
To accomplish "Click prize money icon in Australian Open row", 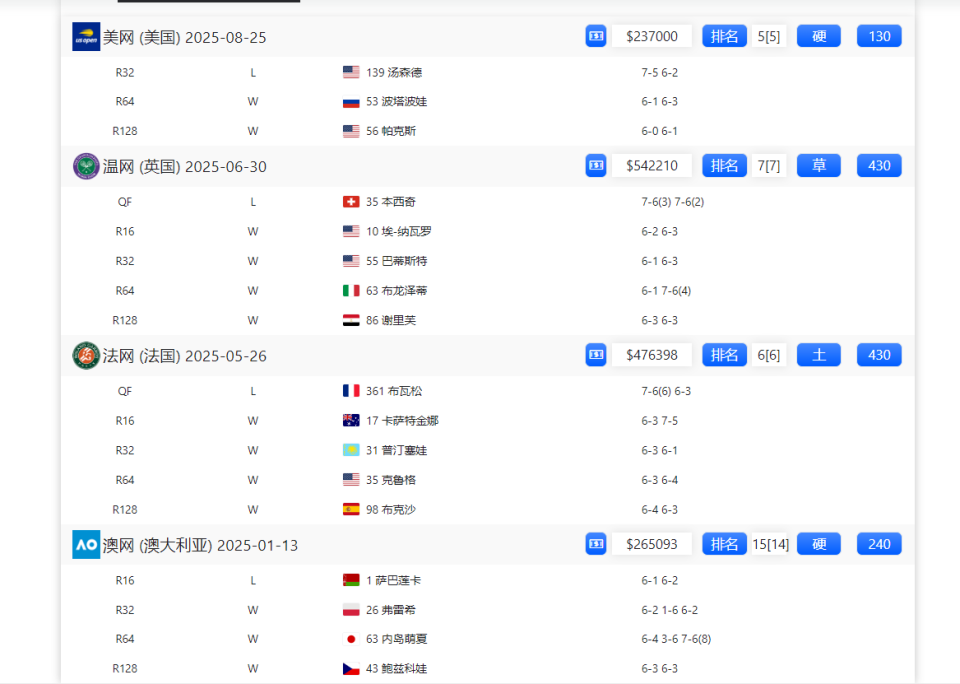I will tap(596, 544).
